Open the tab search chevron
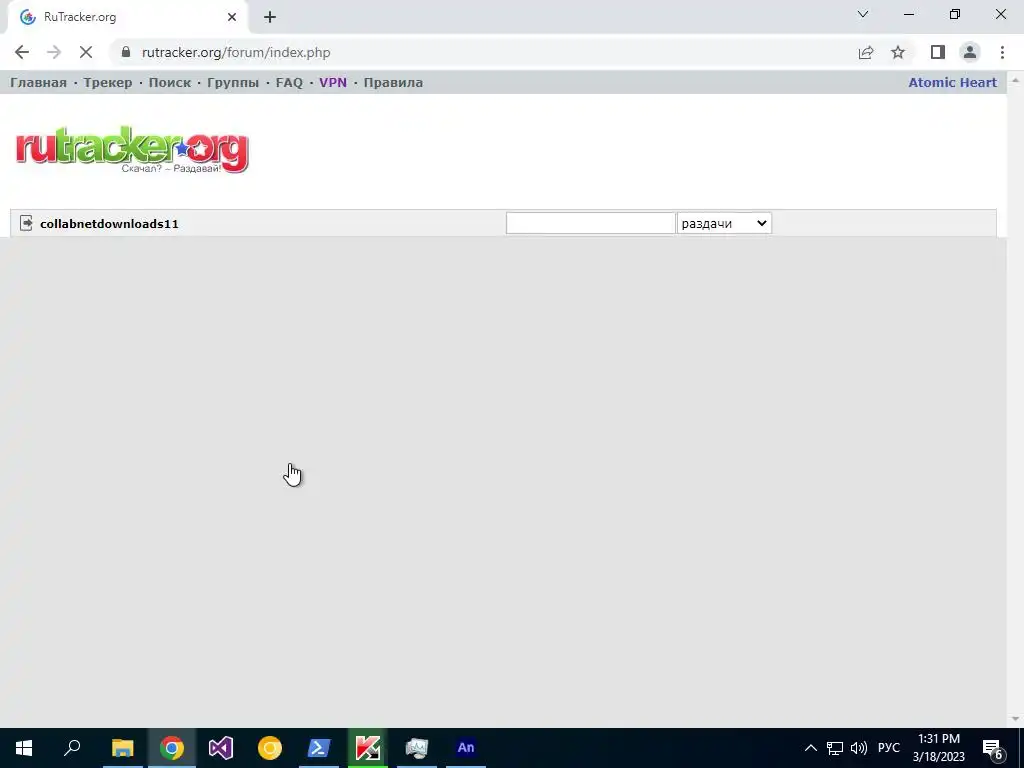Image resolution: width=1024 pixels, height=768 pixels. [x=863, y=14]
